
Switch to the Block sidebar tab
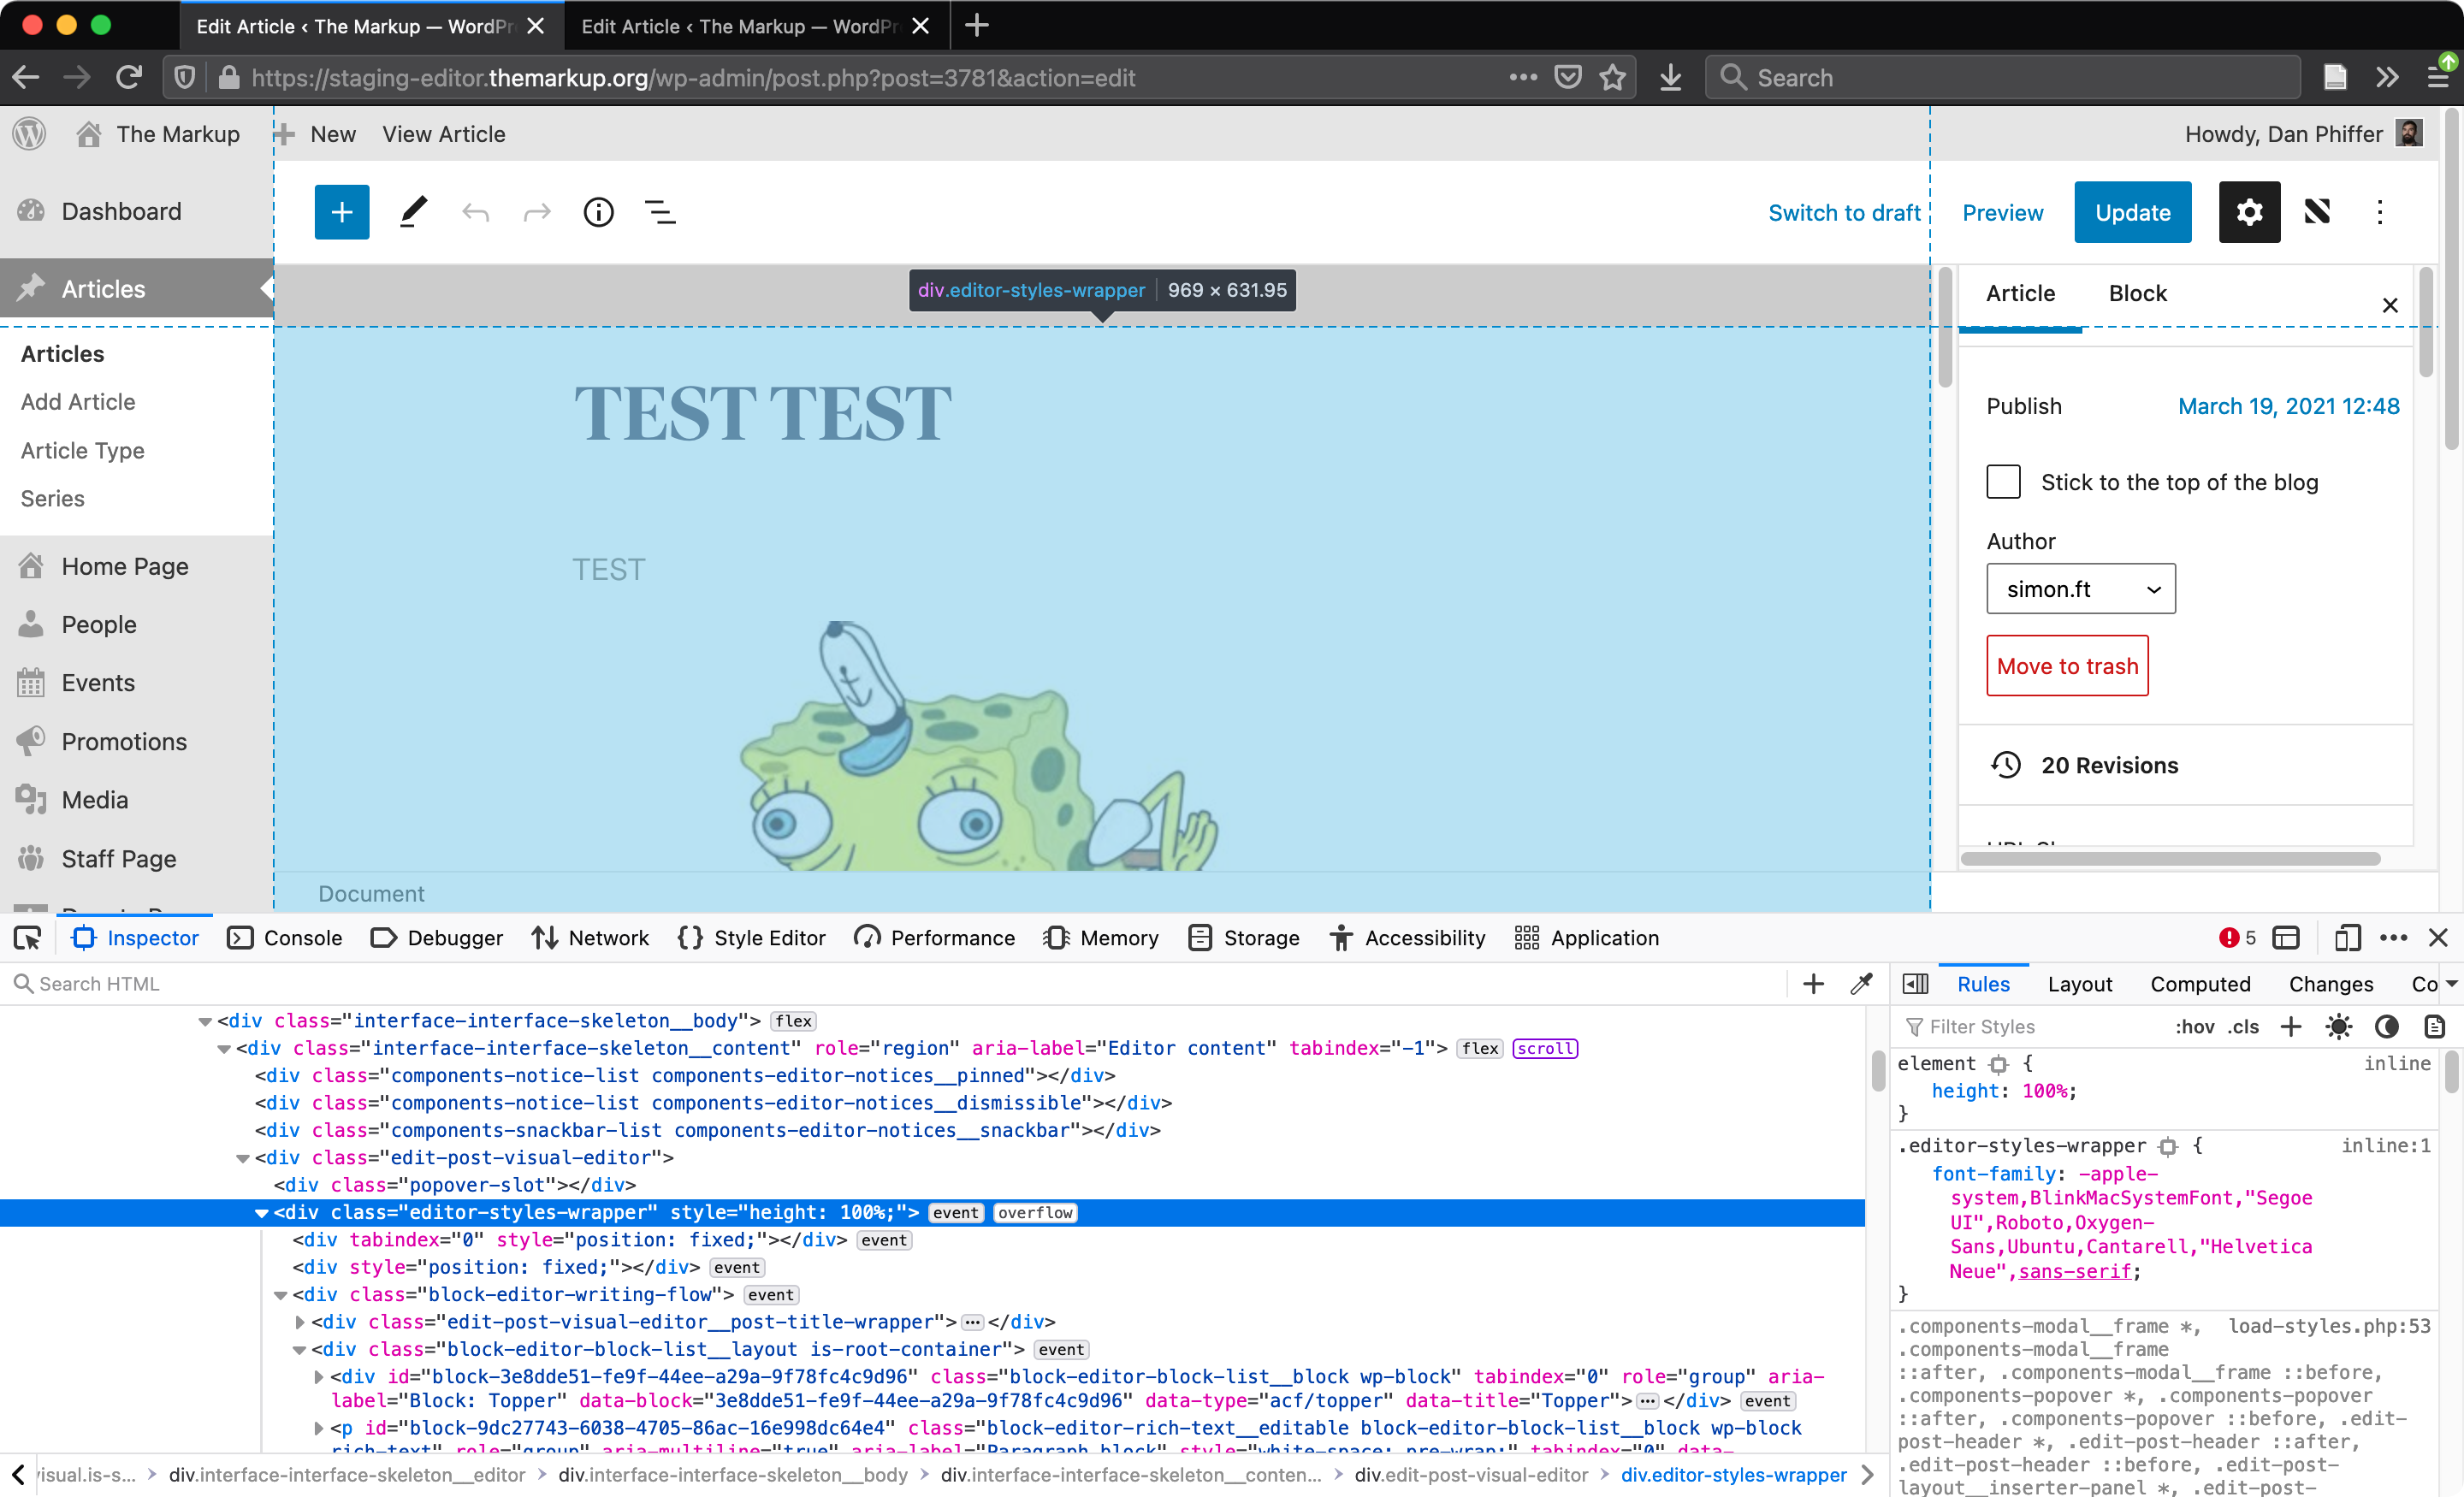pos(2137,293)
